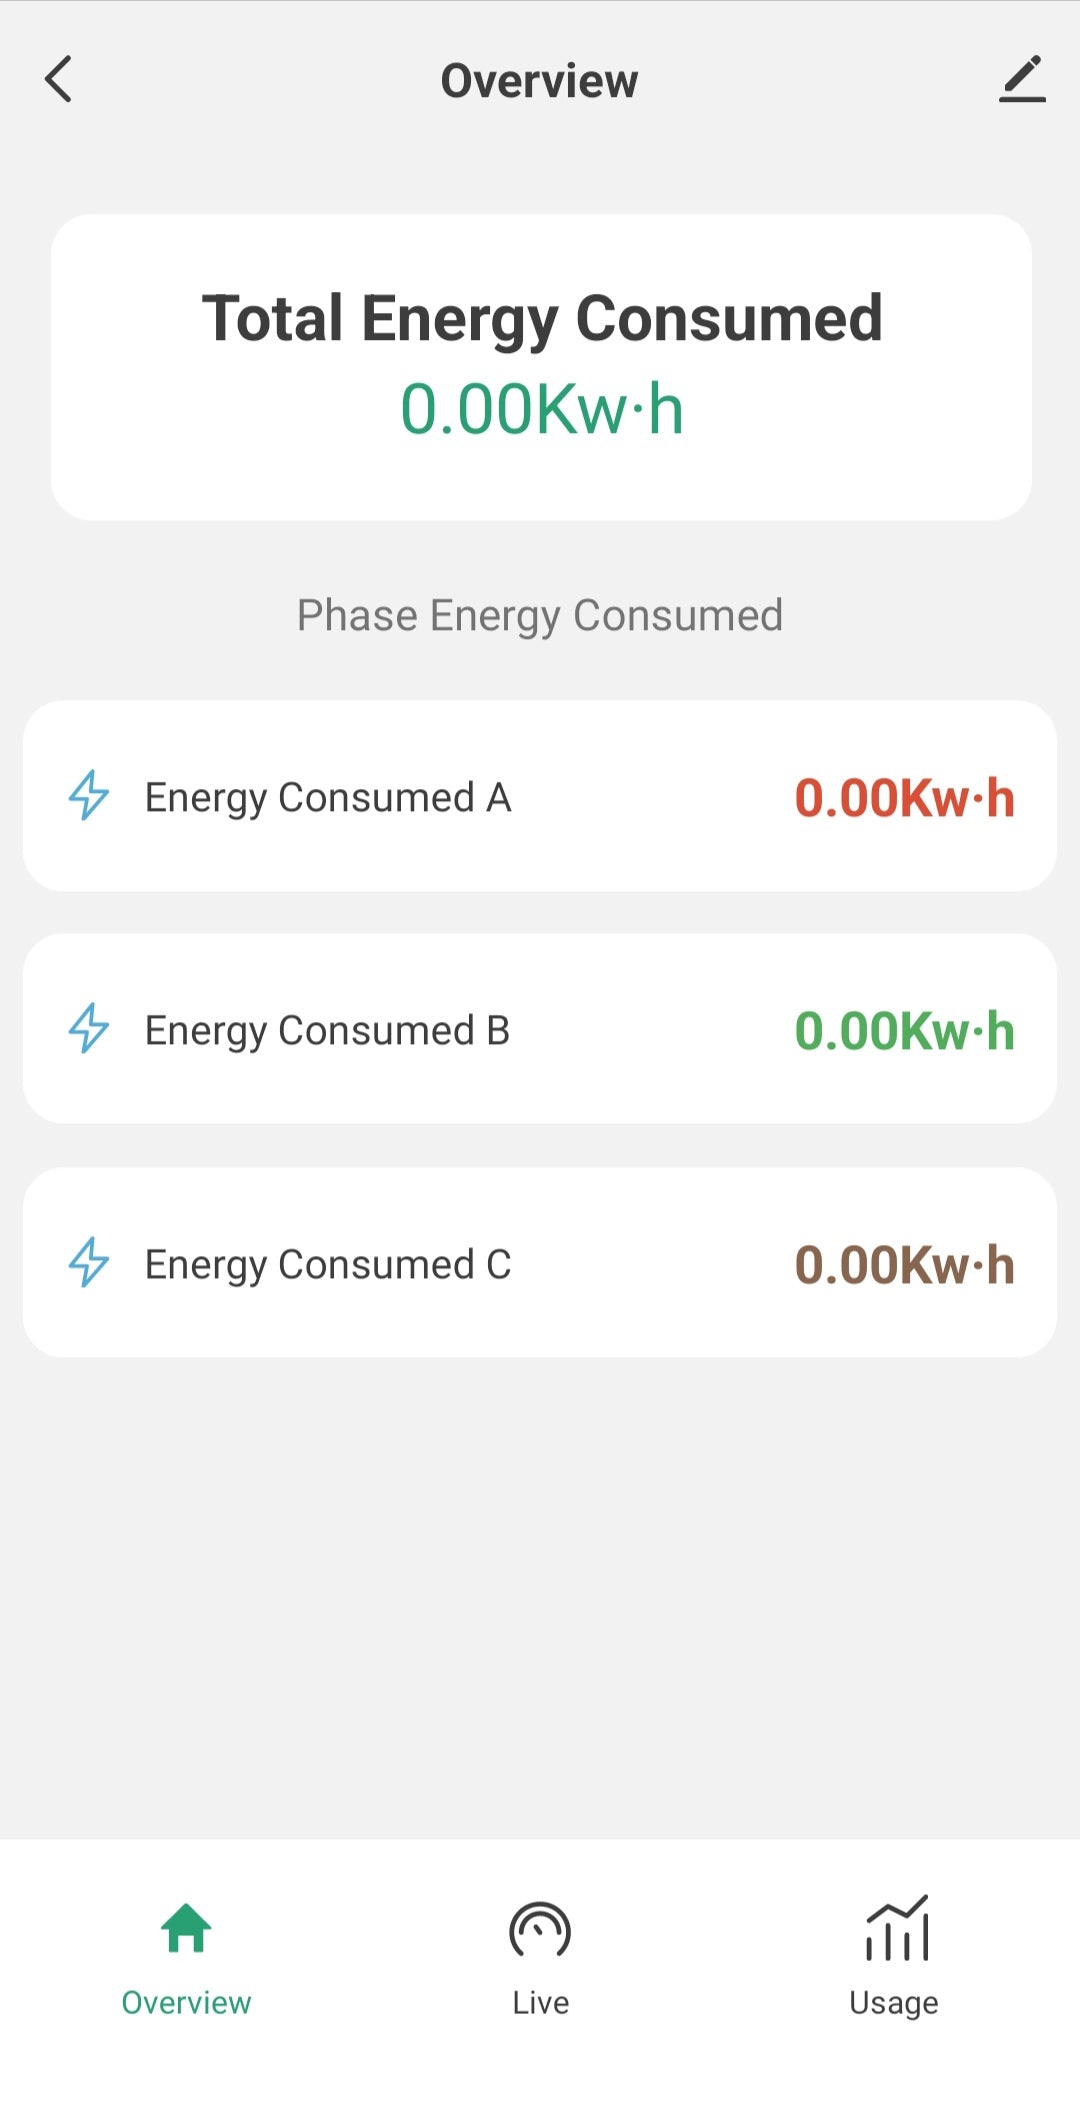This screenshot has height=2103, width=1080.
Task: Tap the Live gauge icon
Action: [x=540, y=1930]
